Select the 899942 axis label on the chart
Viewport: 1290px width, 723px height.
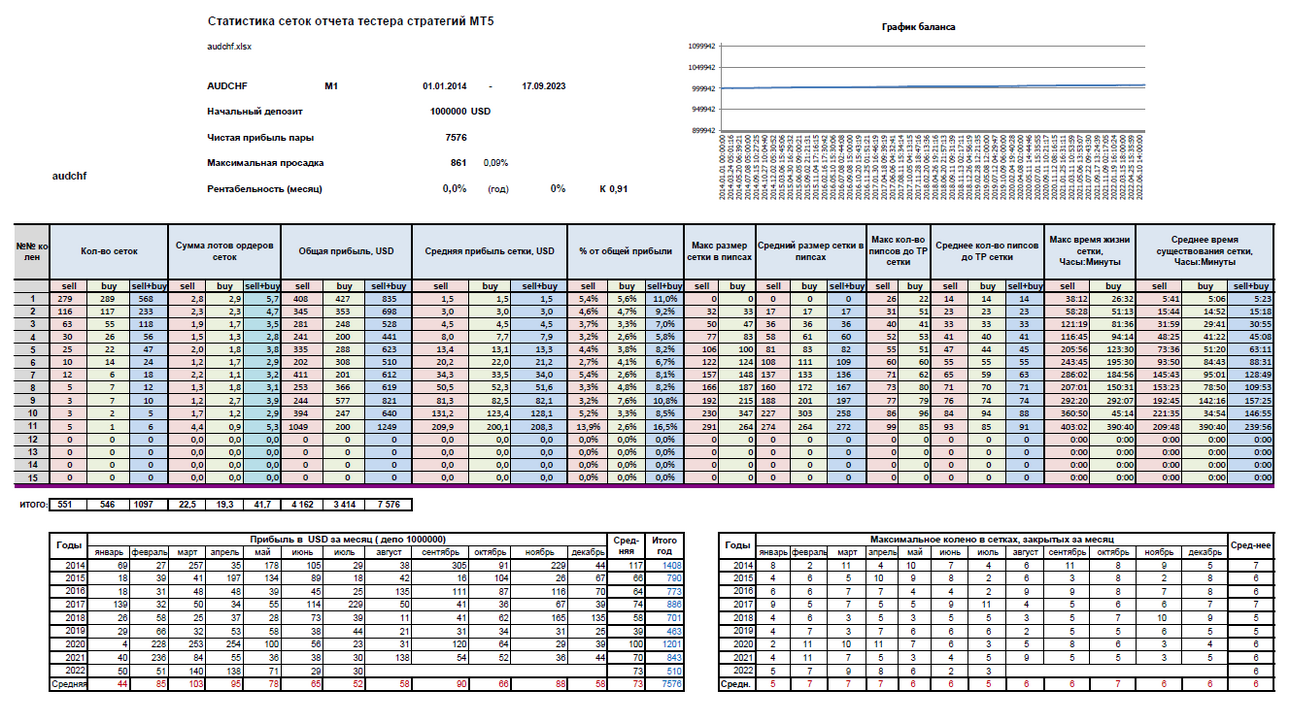701,130
